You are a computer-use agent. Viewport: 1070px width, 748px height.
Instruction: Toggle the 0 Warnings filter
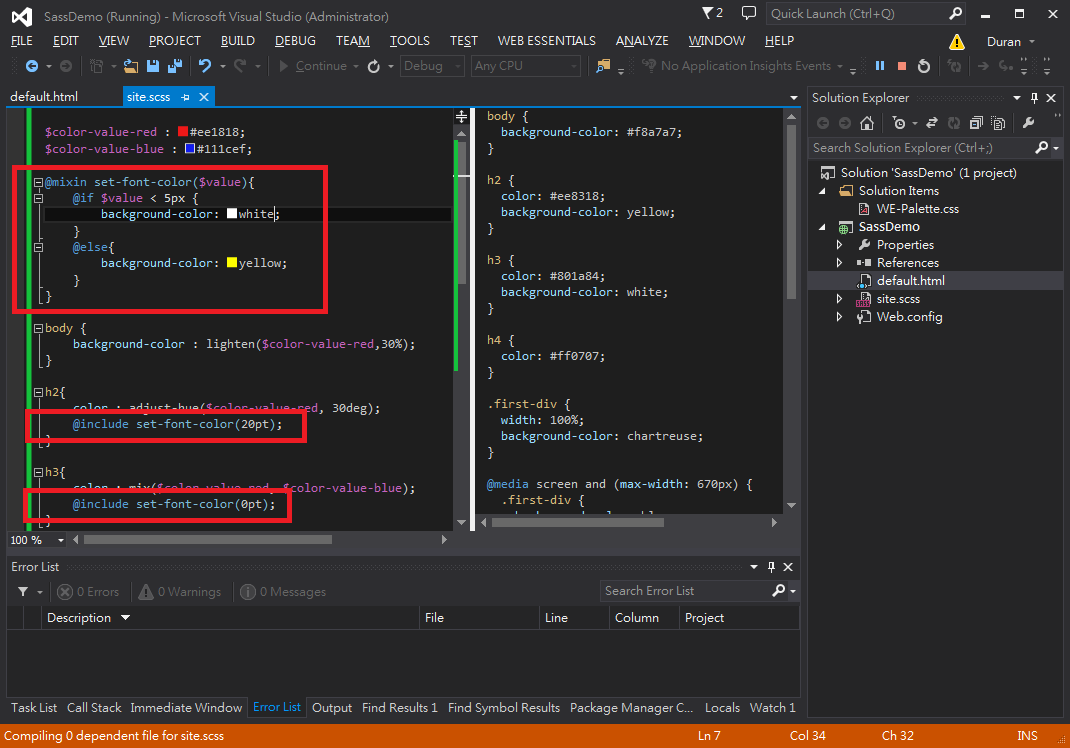[179, 592]
